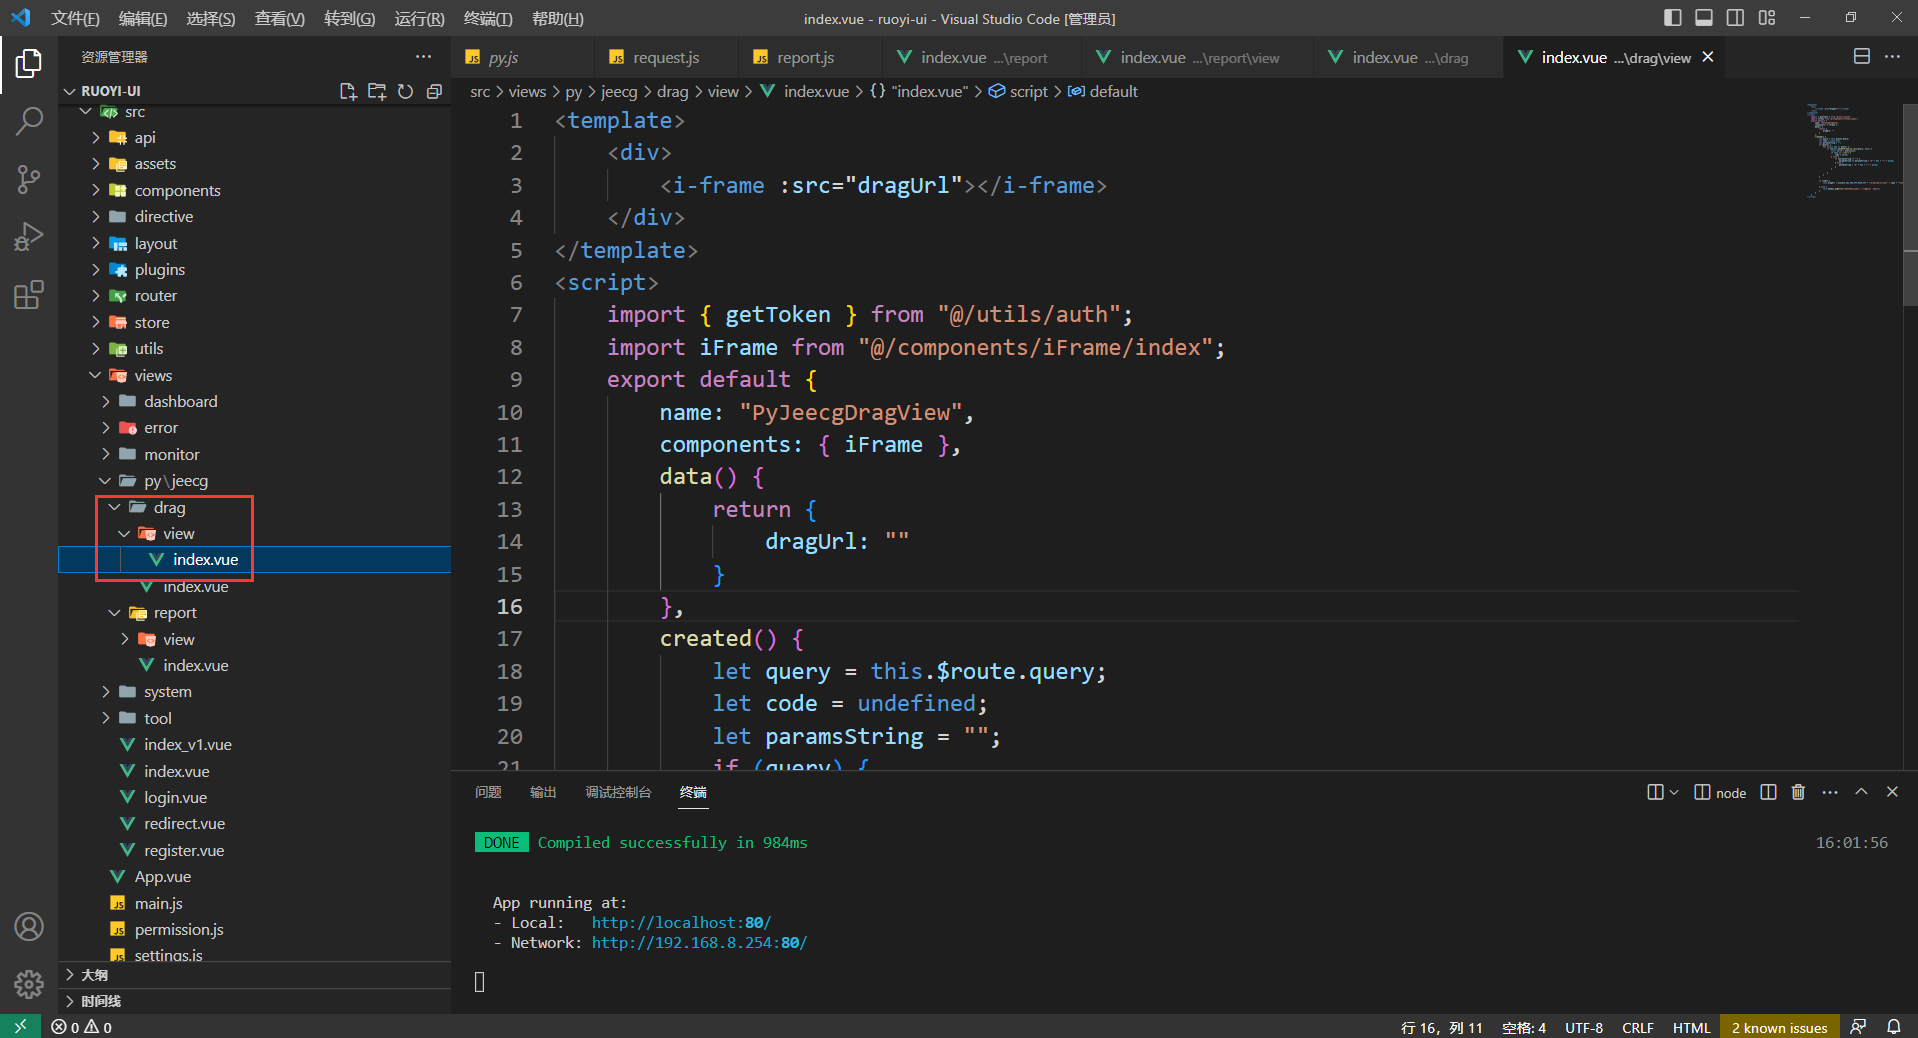The image size is (1918, 1038).
Task: Expand the system folder
Action: click(105, 692)
